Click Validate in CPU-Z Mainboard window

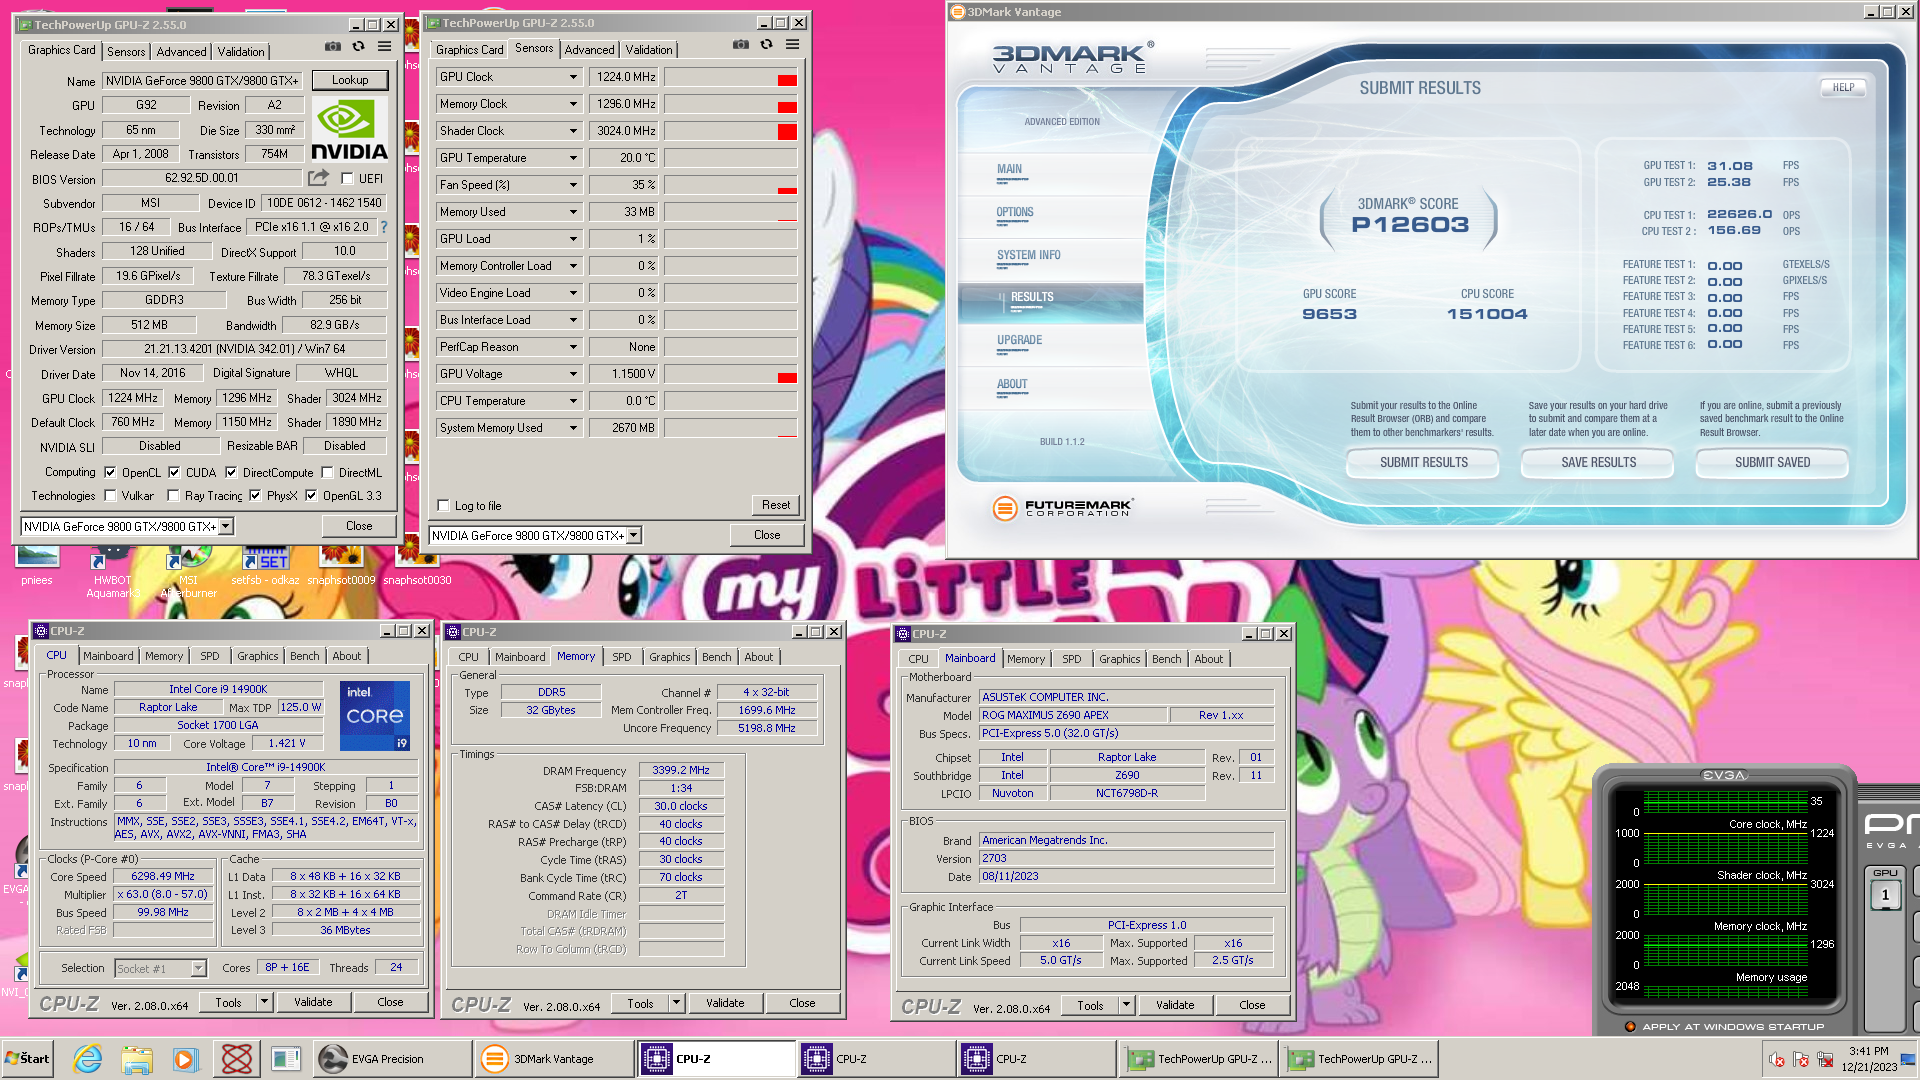click(1175, 1005)
